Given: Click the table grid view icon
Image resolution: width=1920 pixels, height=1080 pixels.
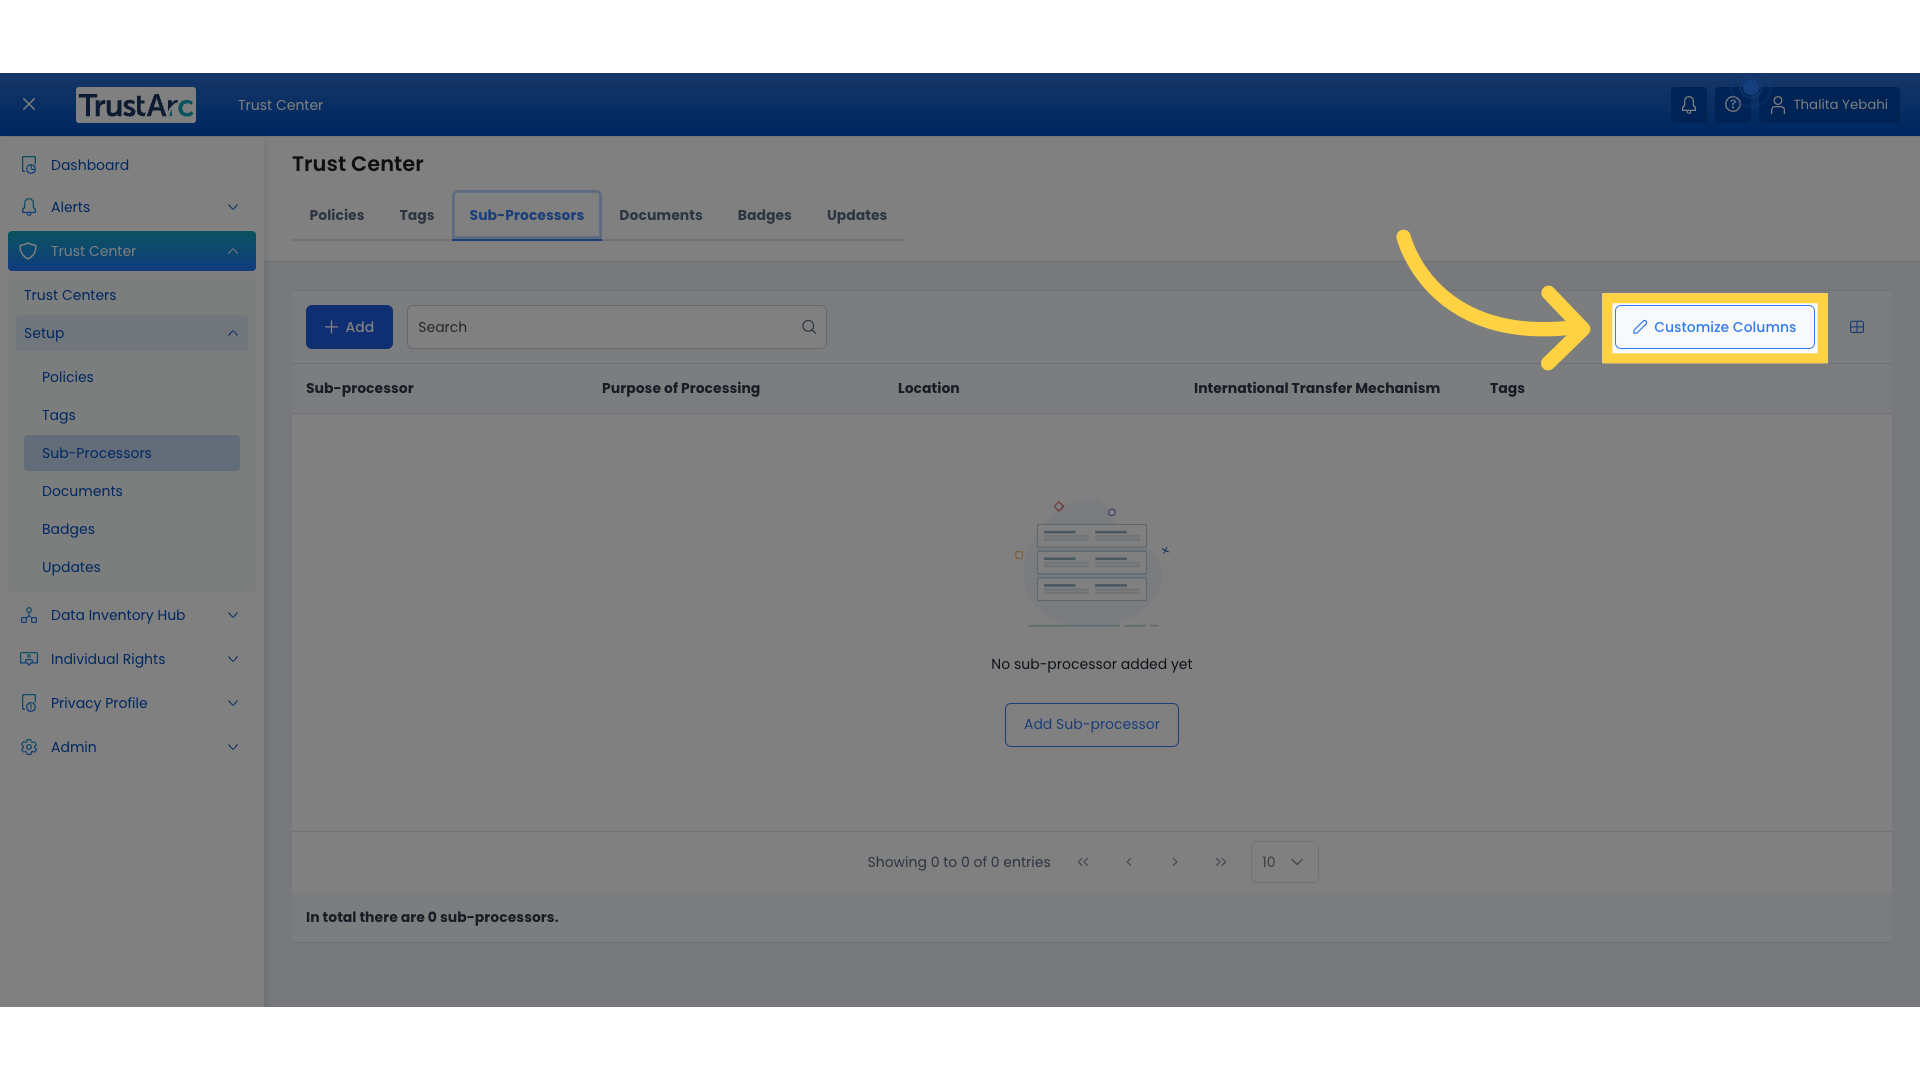Looking at the screenshot, I should pyautogui.click(x=1857, y=327).
